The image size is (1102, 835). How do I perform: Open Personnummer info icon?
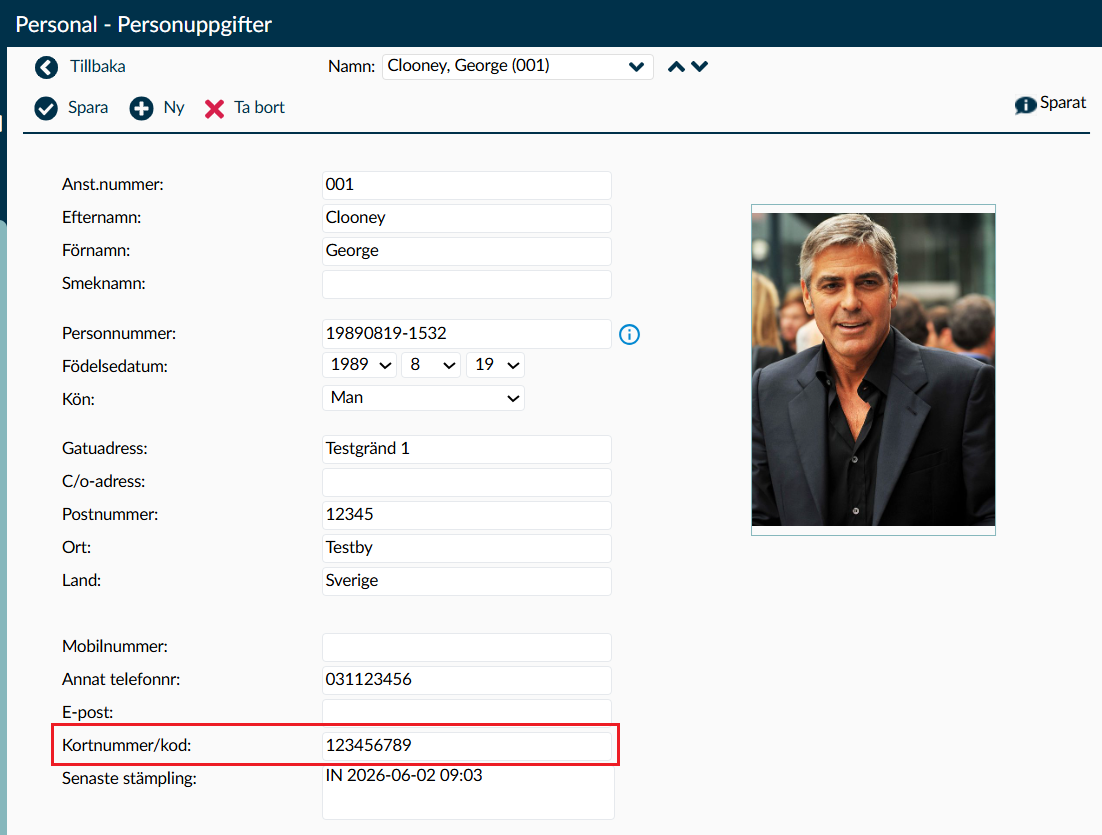click(629, 334)
